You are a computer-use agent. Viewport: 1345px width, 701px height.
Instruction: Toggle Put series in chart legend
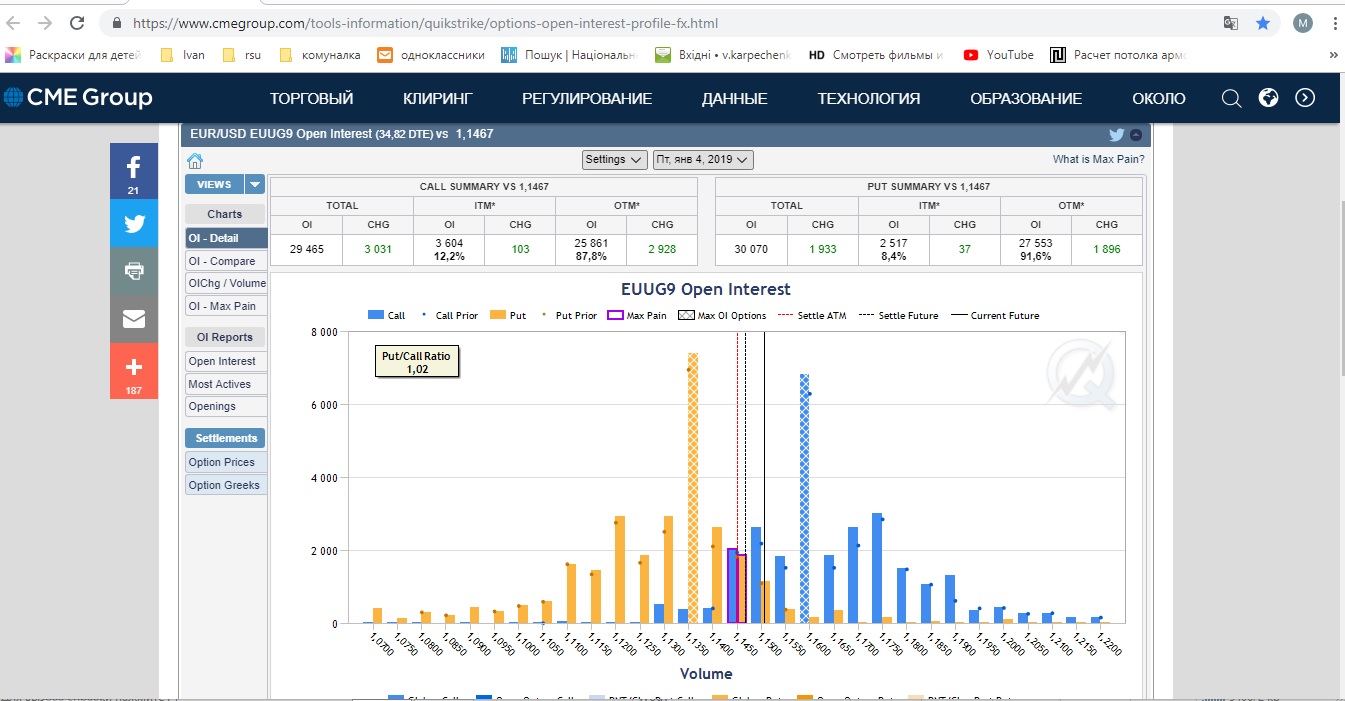click(x=508, y=316)
